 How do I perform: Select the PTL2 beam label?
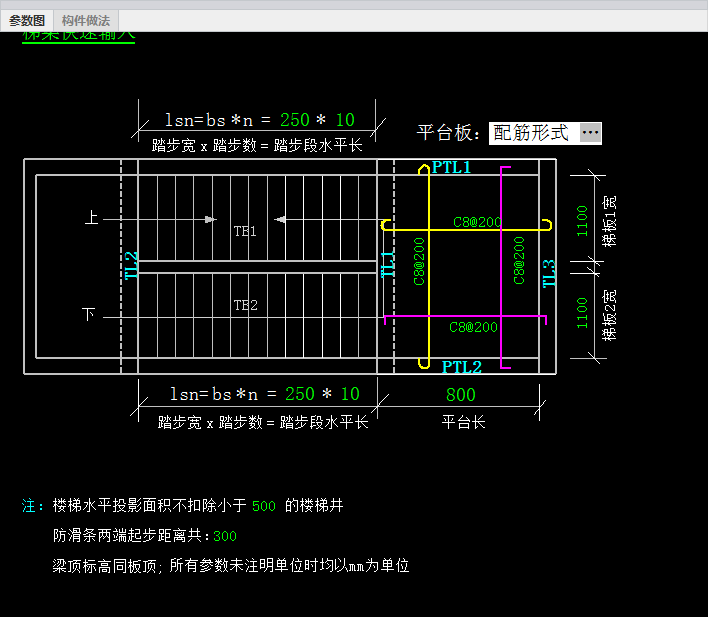click(x=461, y=367)
